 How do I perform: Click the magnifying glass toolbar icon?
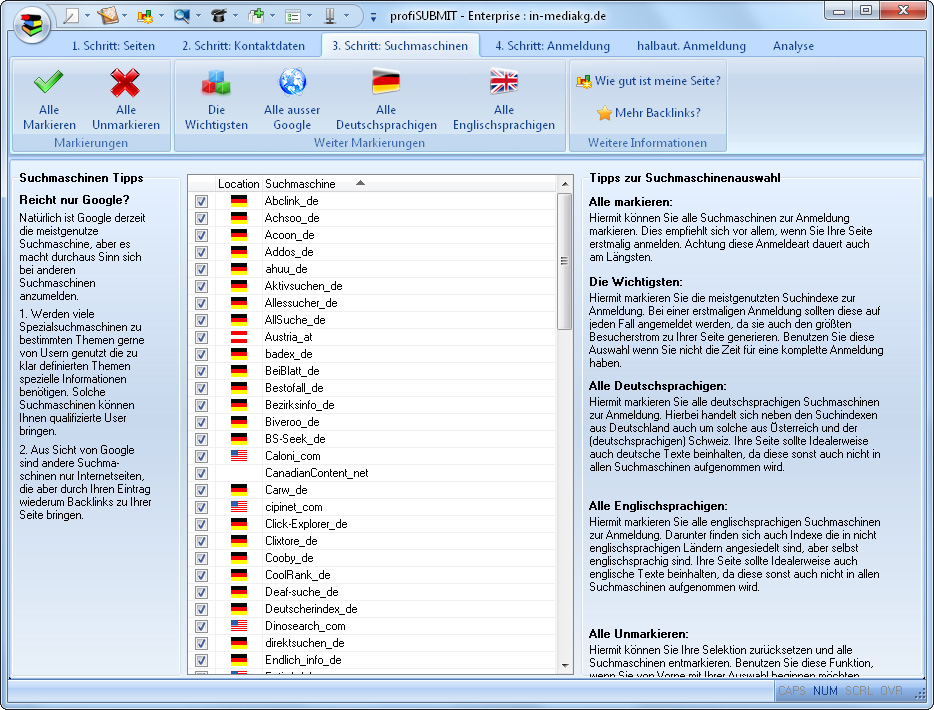tap(182, 16)
